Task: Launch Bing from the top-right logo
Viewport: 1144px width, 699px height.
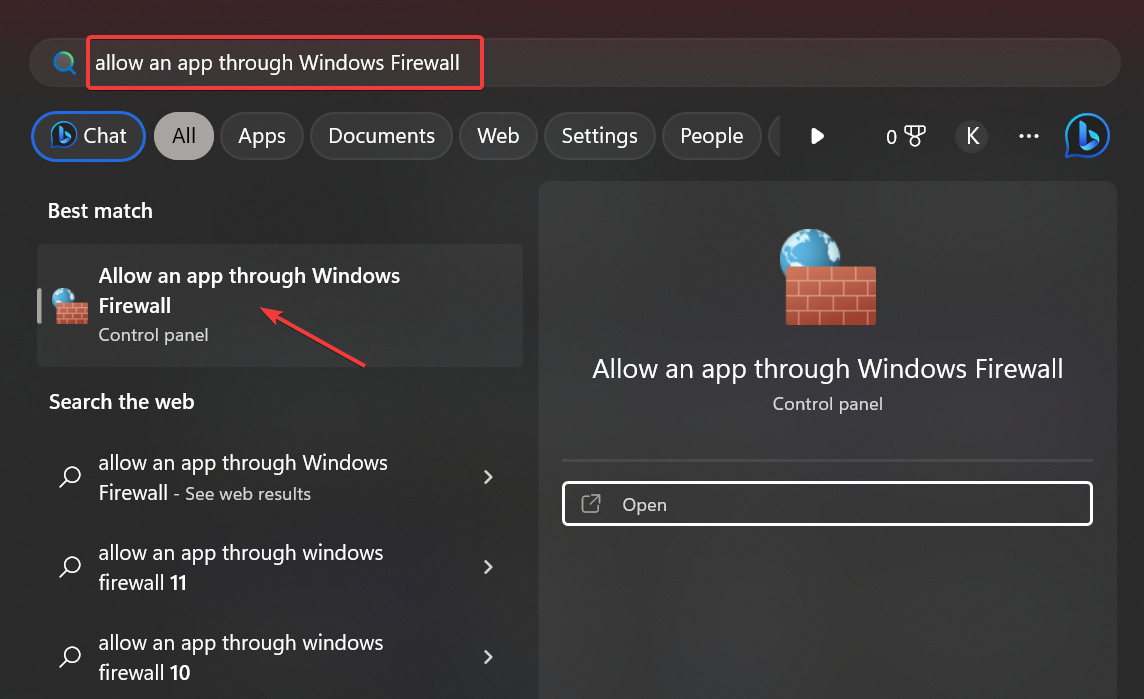Action: (1087, 136)
